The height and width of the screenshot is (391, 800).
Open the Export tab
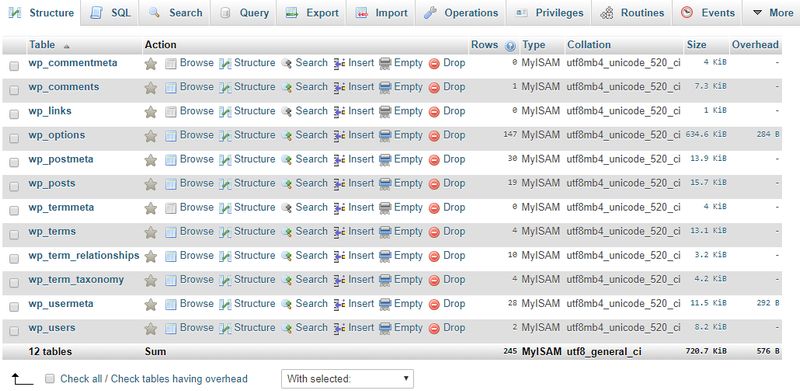[x=312, y=13]
